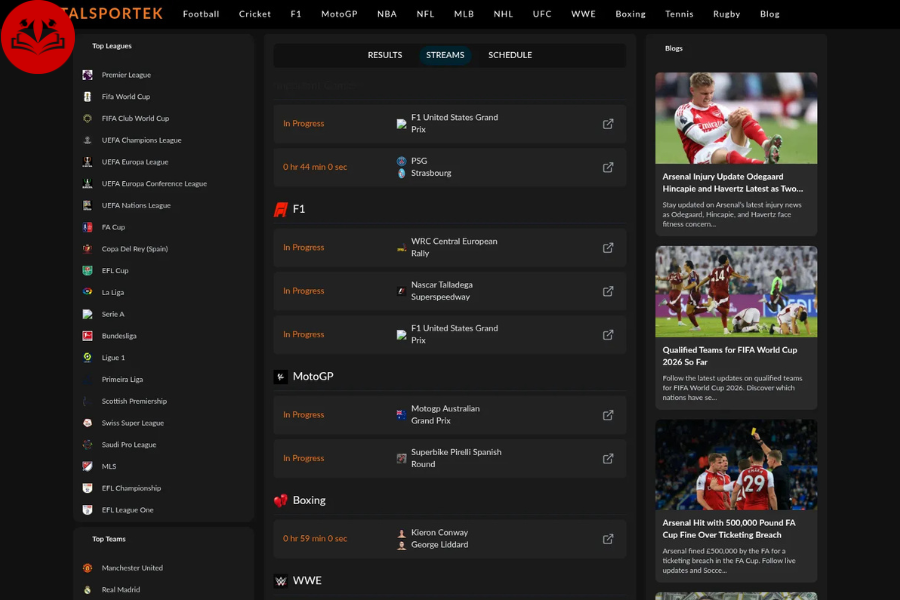
Task: Click the EFL Cup icon
Action: coord(87,270)
